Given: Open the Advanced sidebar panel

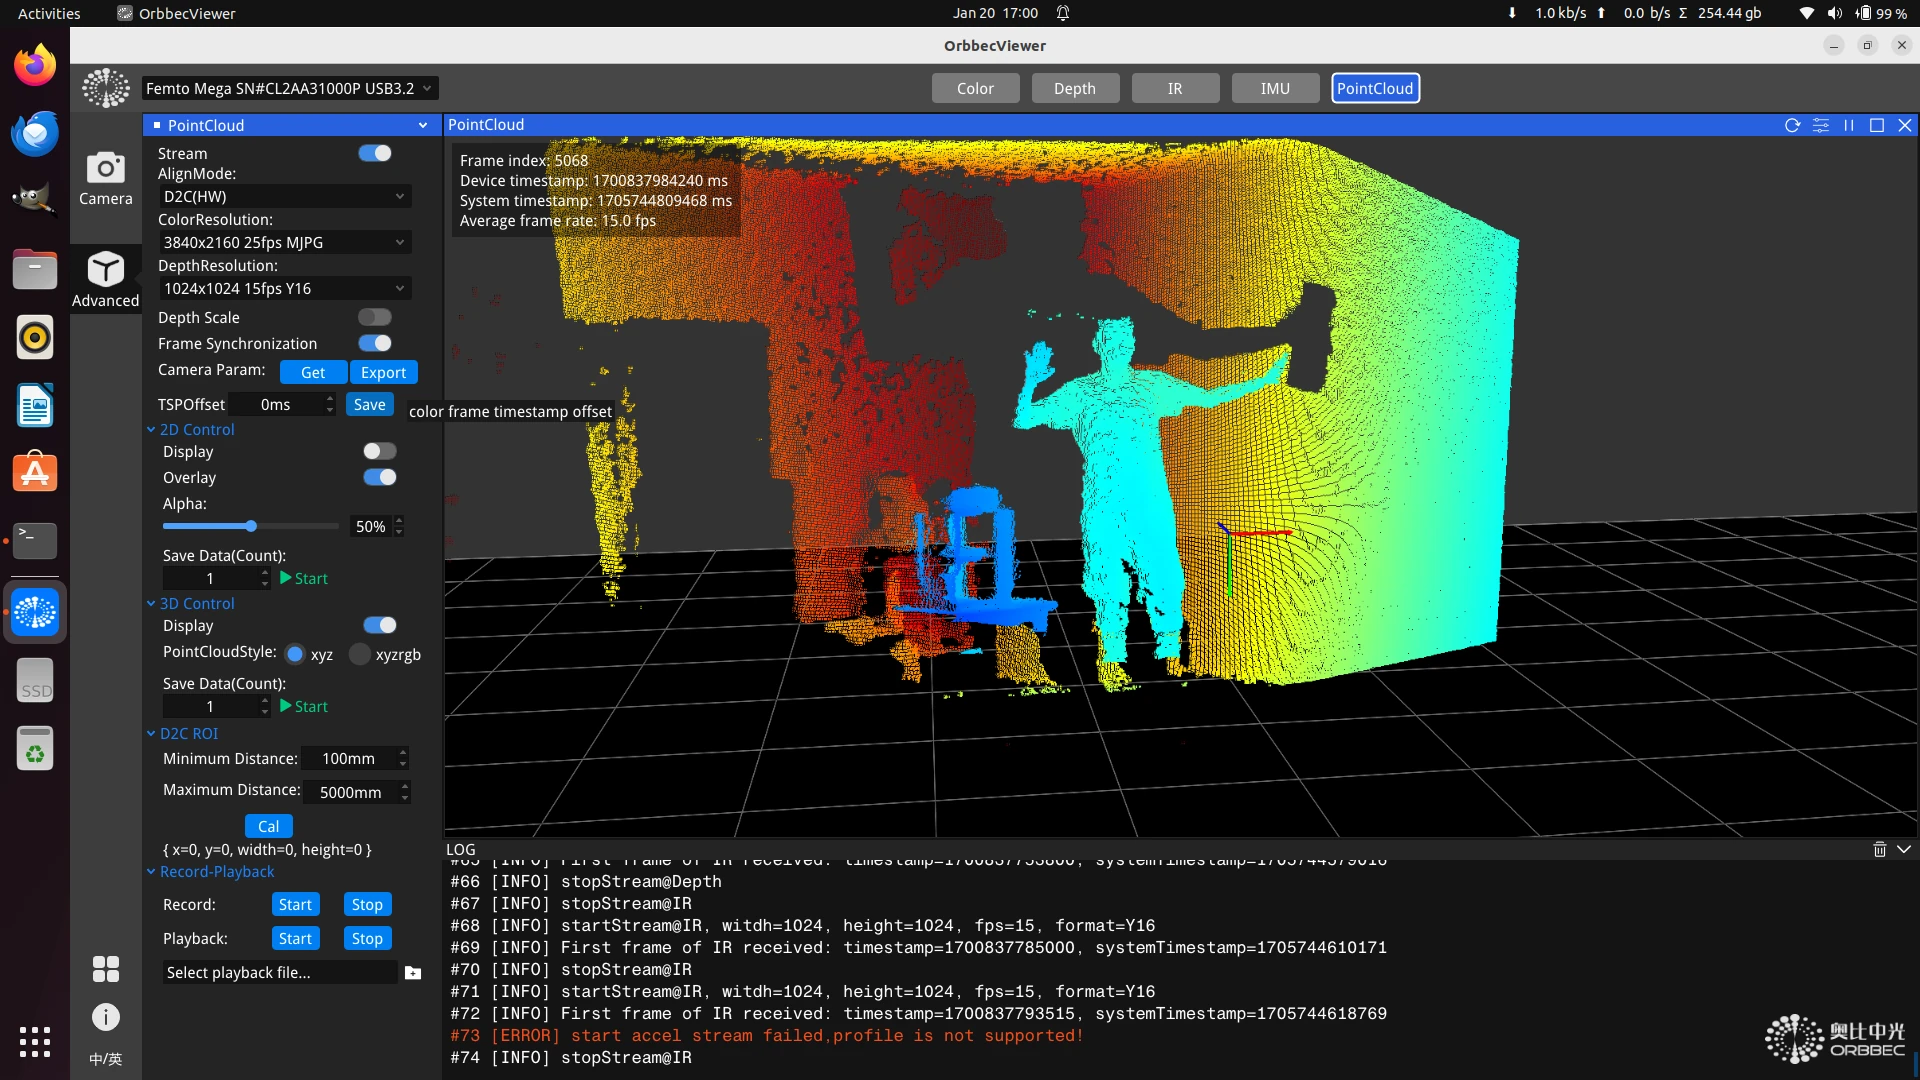Looking at the screenshot, I should [x=105, y=279].
